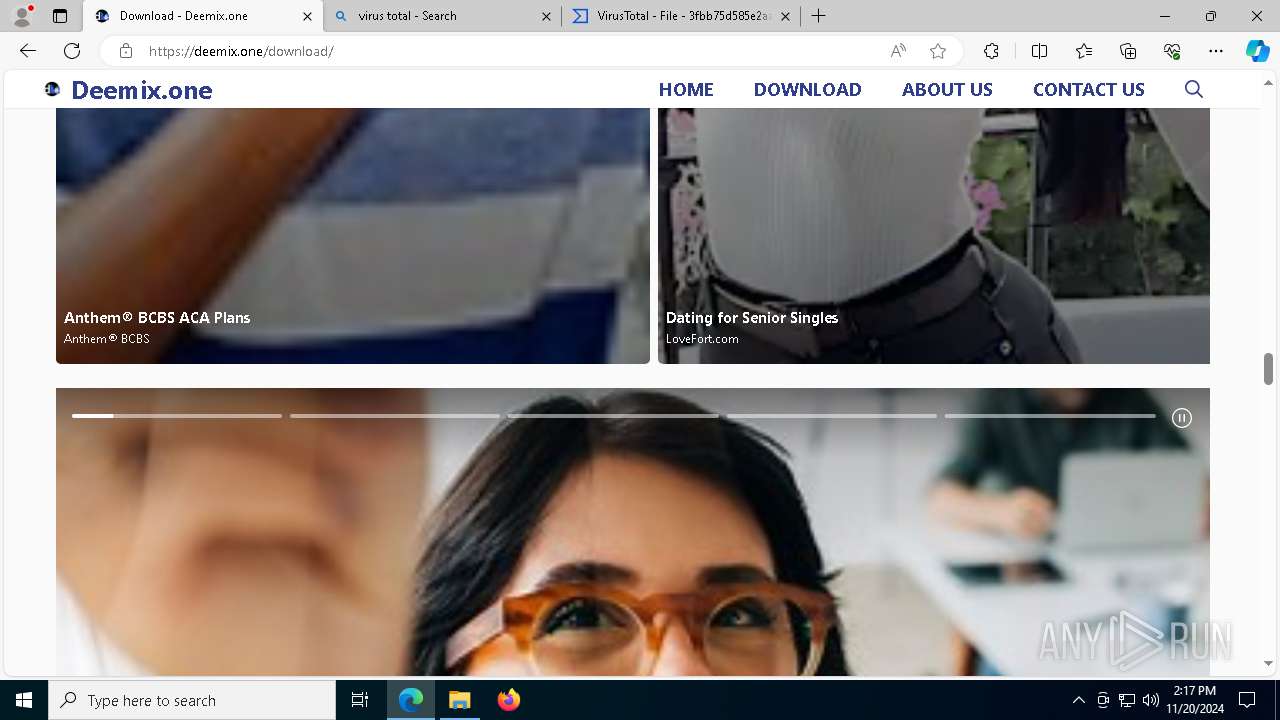Open Edge Settings and more menu
This screenshot has height=720, width=1280.
coord(1216,51)
